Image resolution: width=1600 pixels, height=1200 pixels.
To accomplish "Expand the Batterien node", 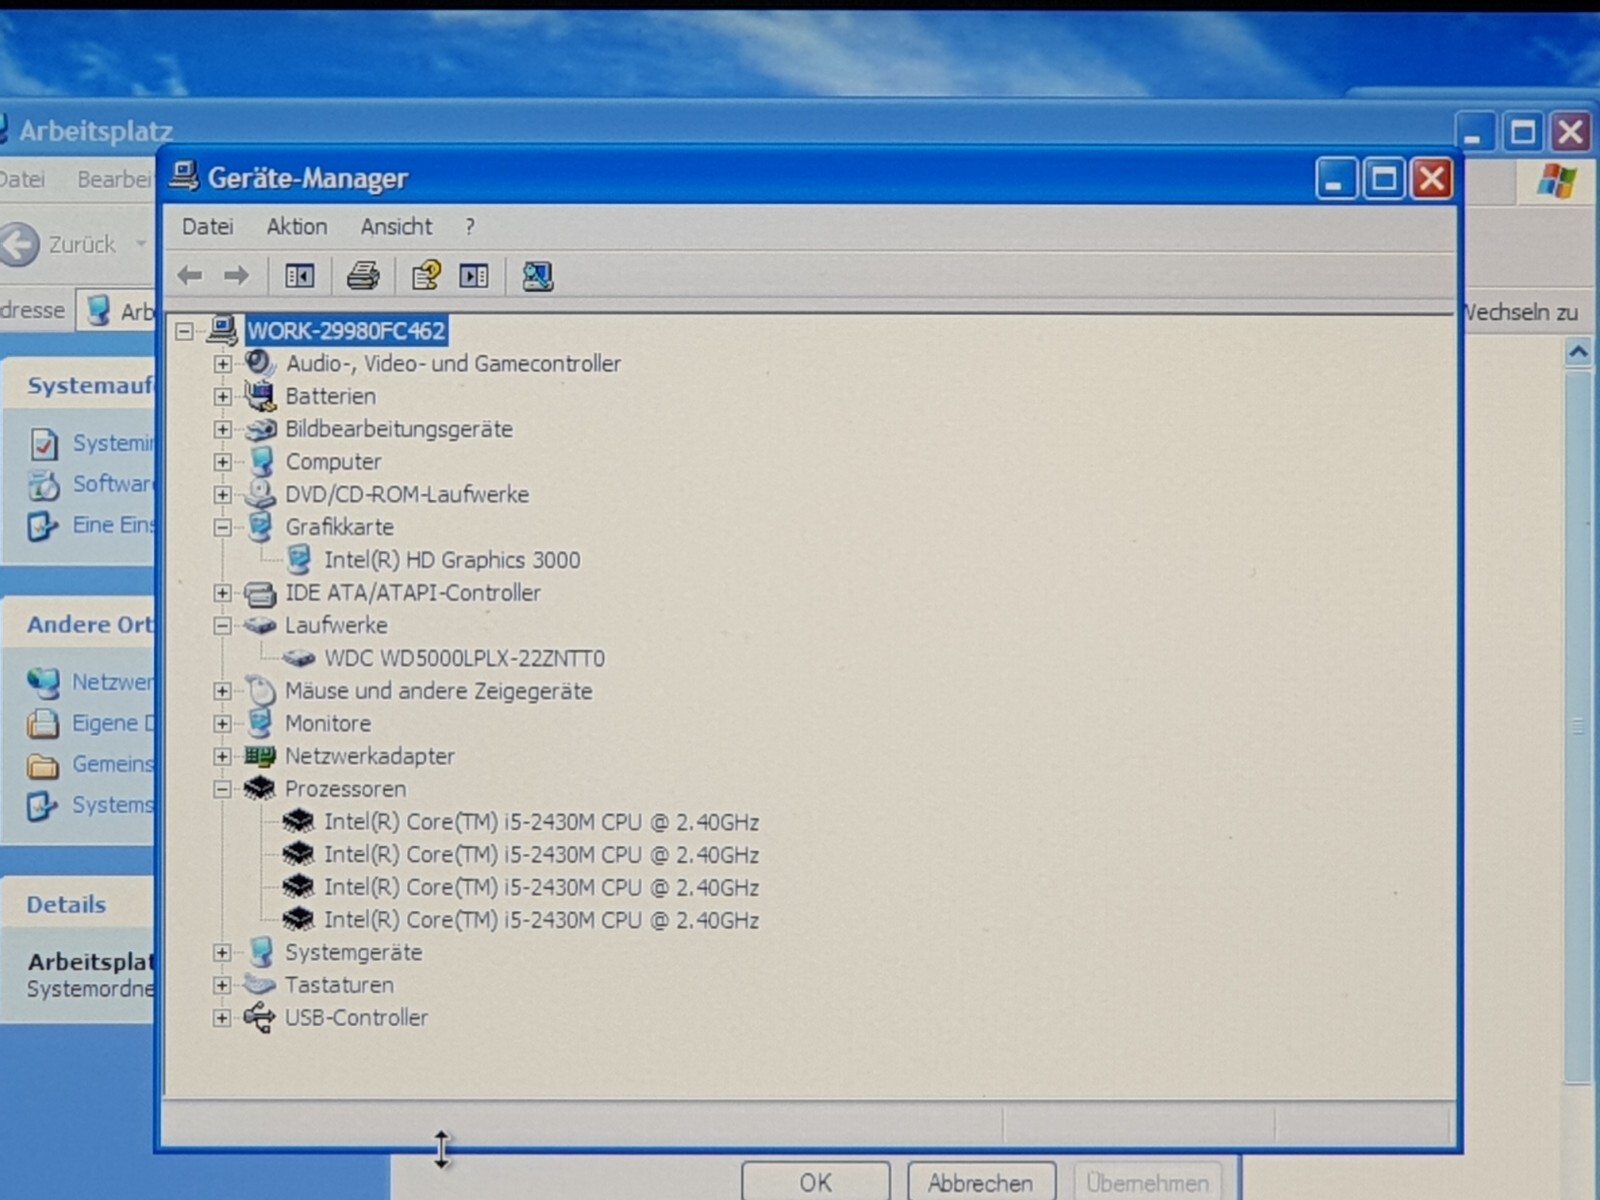I will click(222, 397).
